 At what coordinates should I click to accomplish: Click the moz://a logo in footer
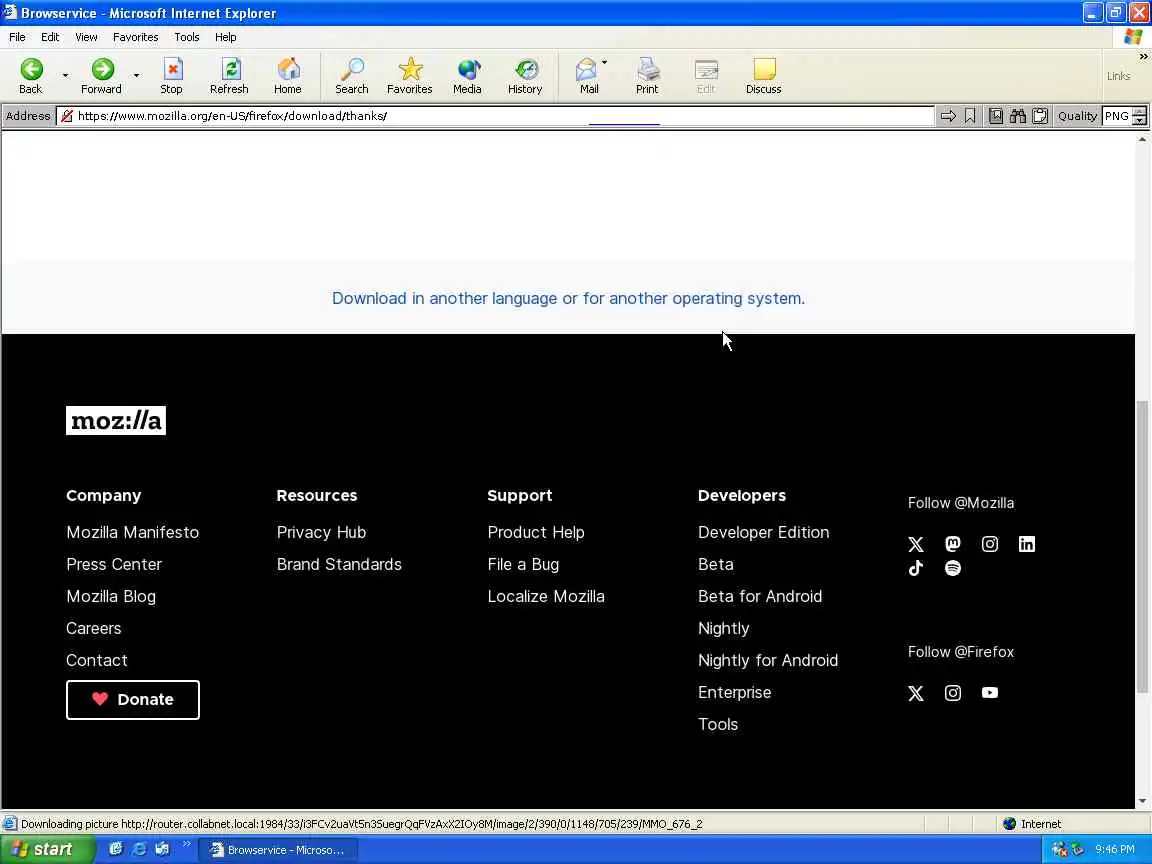coord(116,420)
